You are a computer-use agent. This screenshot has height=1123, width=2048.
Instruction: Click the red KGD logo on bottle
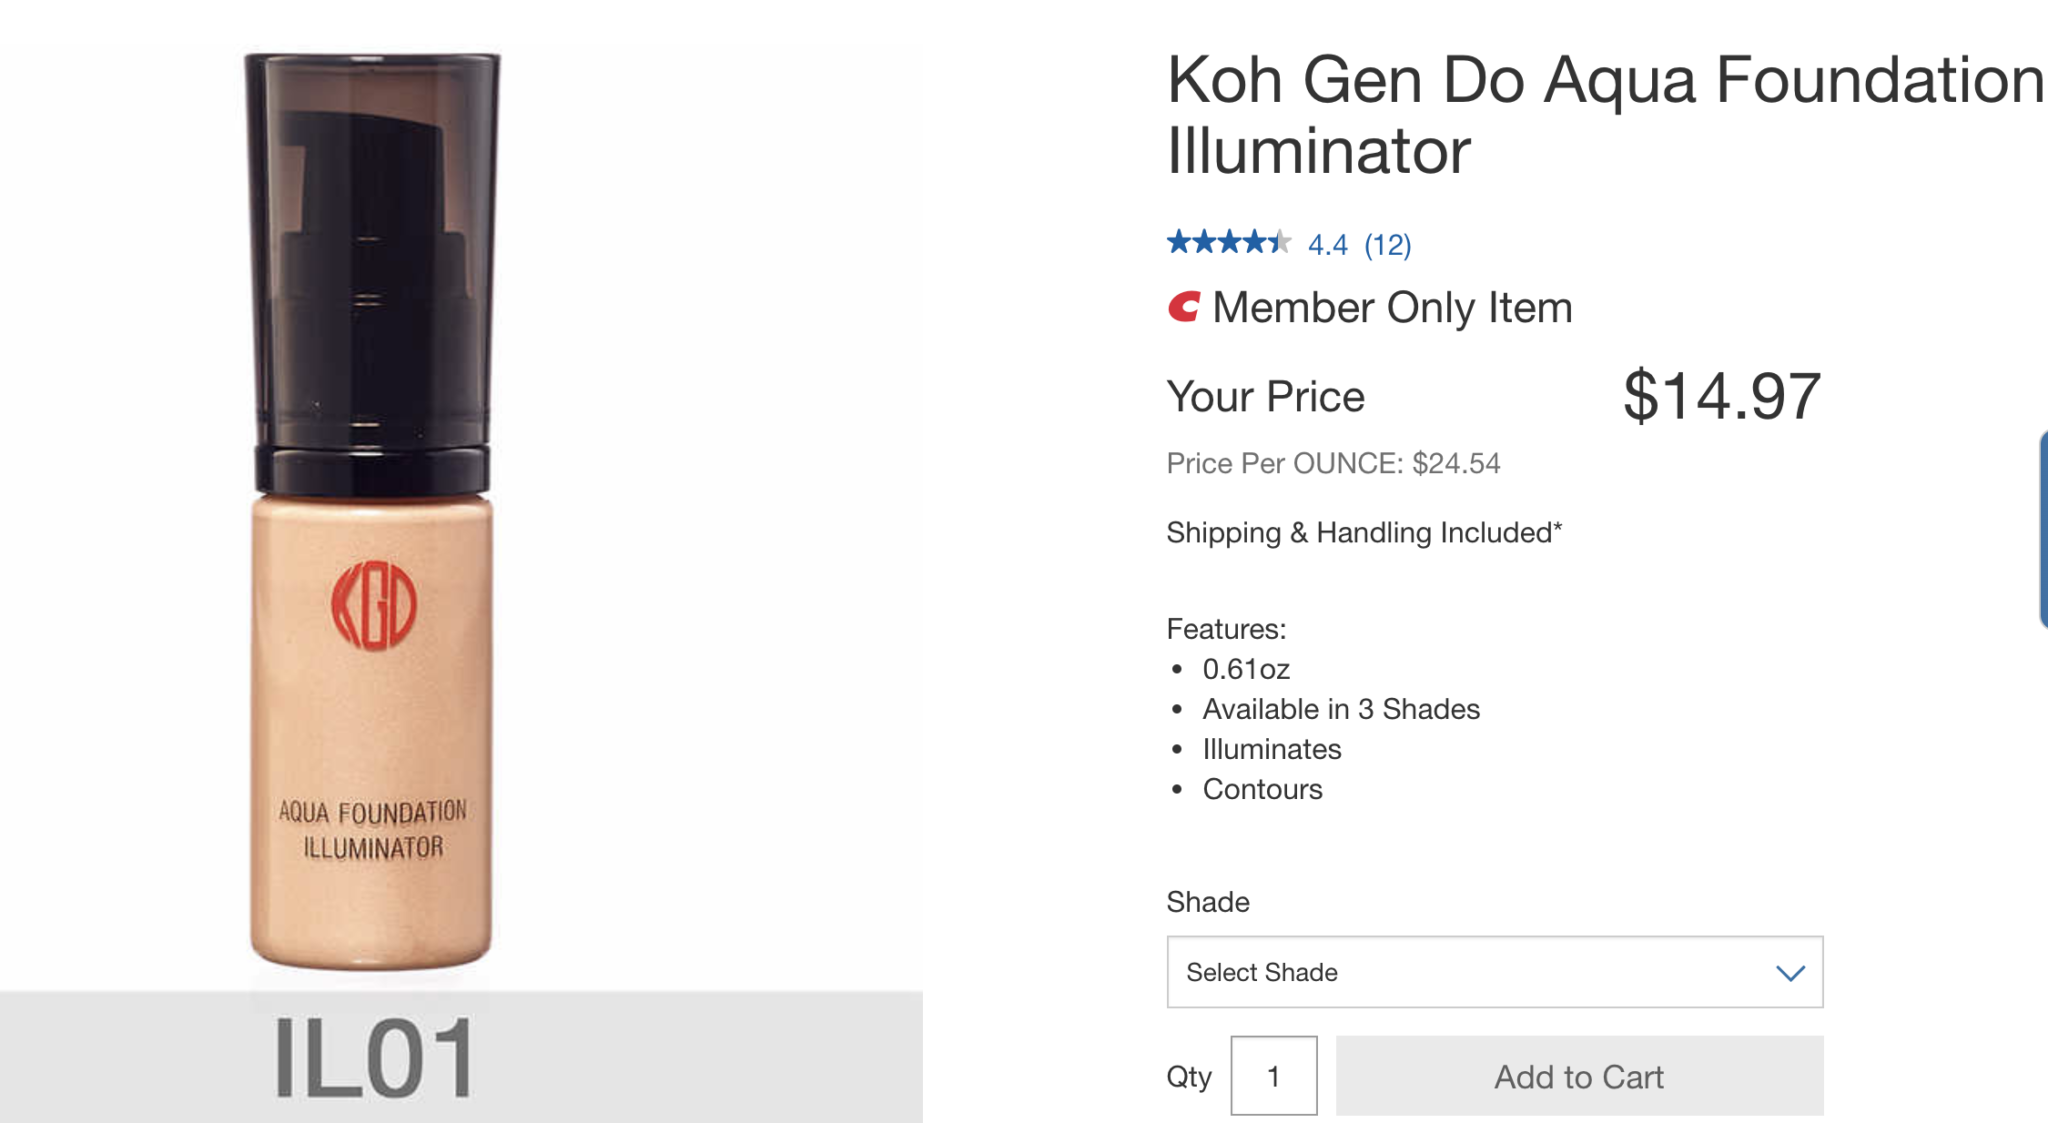point(374,606)
